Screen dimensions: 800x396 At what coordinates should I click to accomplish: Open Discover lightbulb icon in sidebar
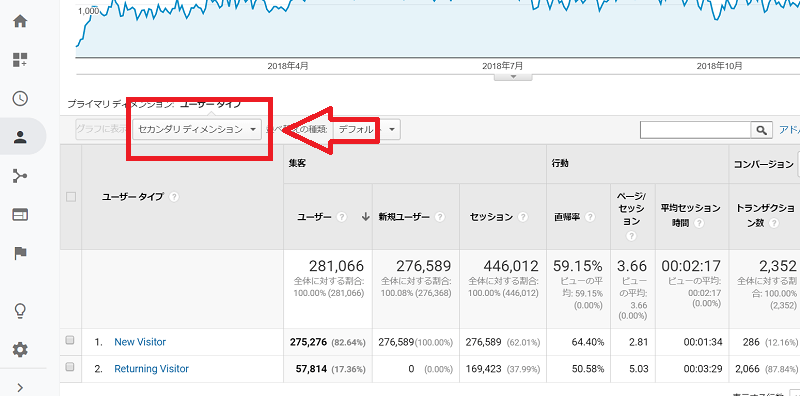[x=20, y=310]
